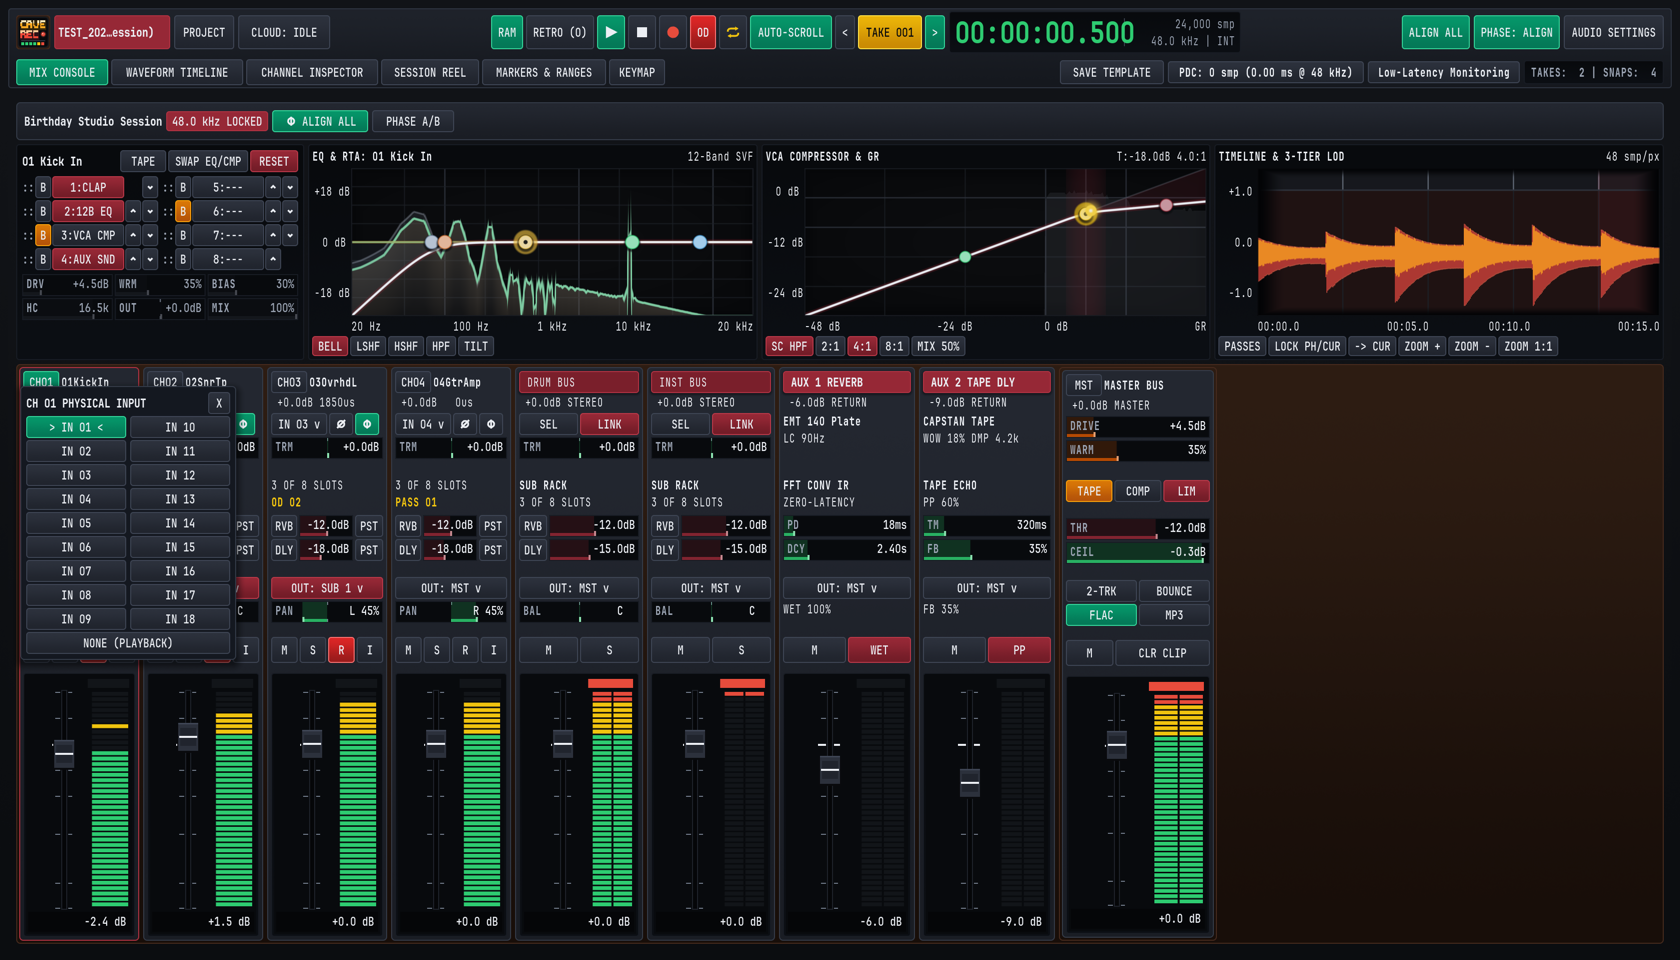Click the stop transport button
Image resolution: width=1680 pixels, height=960 pixels.
(x=642, y=32)
